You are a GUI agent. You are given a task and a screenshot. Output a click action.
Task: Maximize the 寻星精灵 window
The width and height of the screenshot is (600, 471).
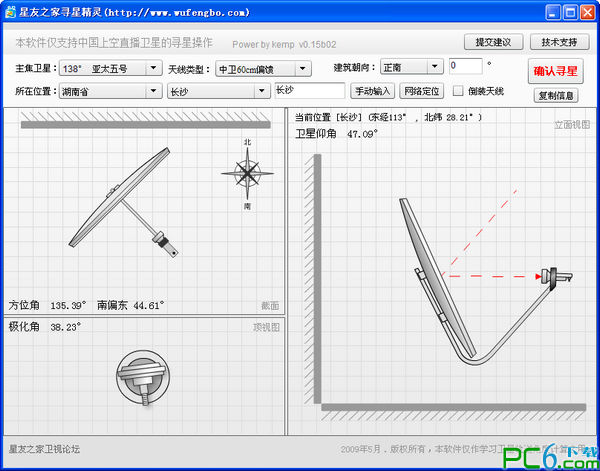[x=570, y=12]
